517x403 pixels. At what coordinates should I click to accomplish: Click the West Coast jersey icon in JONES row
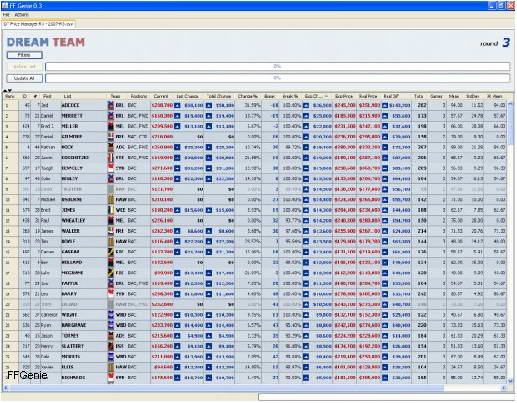pyautogui.click(x=111, y=210)
